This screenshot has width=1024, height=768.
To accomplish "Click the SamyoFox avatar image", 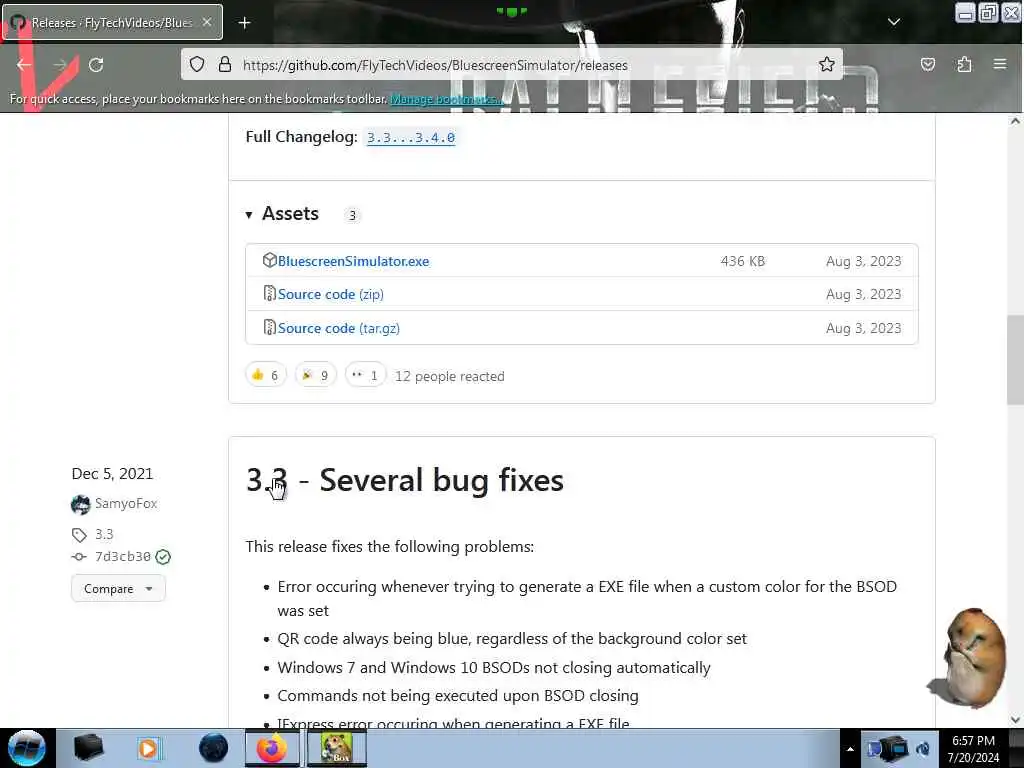I will tap(80, 504).
